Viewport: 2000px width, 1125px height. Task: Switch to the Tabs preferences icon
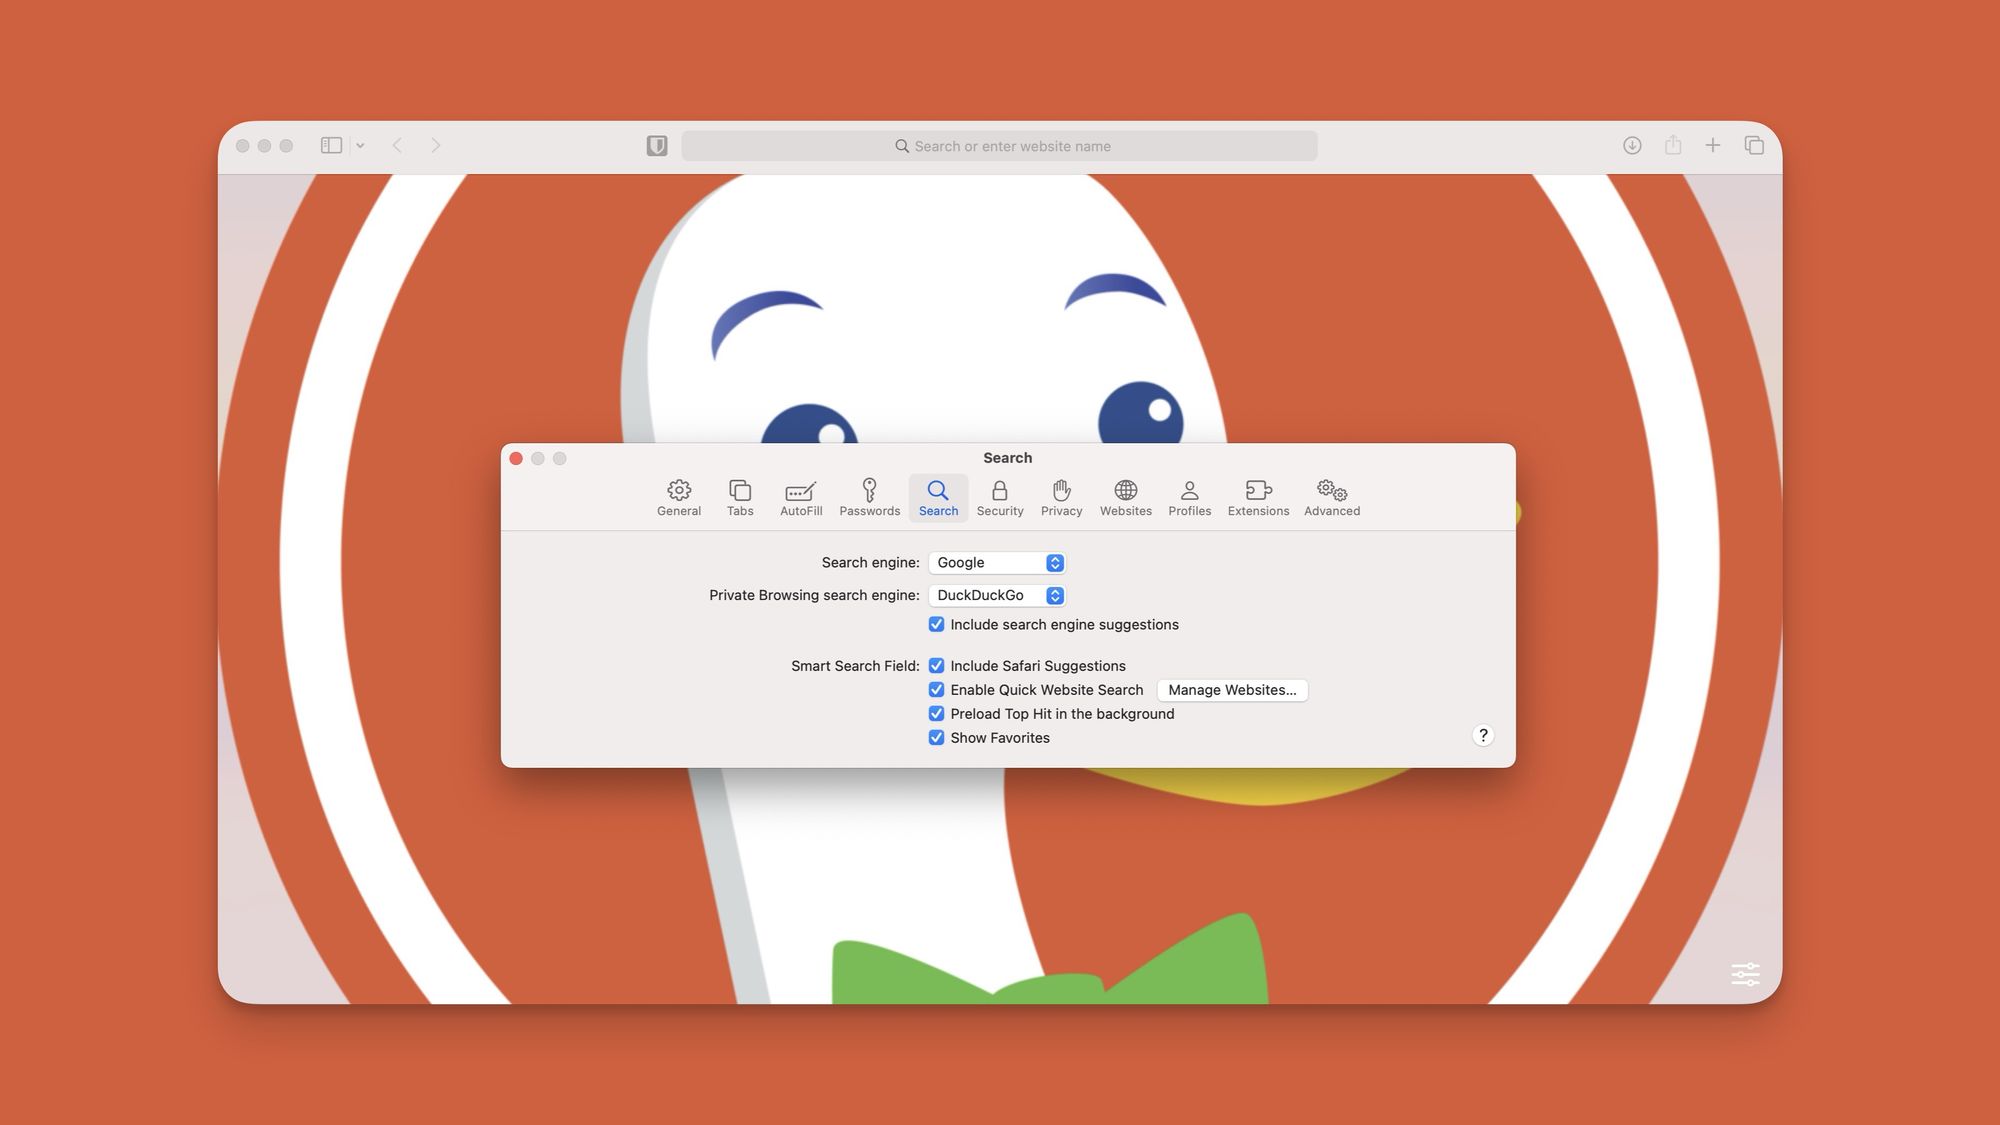740,497
